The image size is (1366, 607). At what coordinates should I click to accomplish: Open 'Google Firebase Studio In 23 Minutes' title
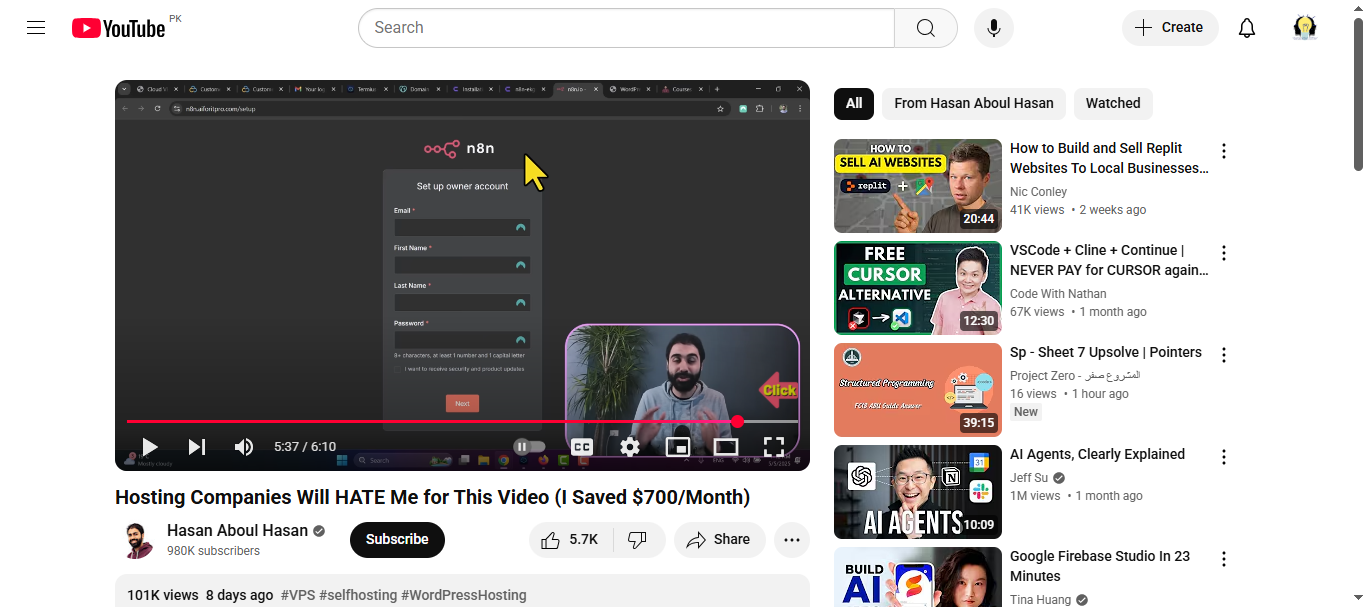coord(1100,566)
